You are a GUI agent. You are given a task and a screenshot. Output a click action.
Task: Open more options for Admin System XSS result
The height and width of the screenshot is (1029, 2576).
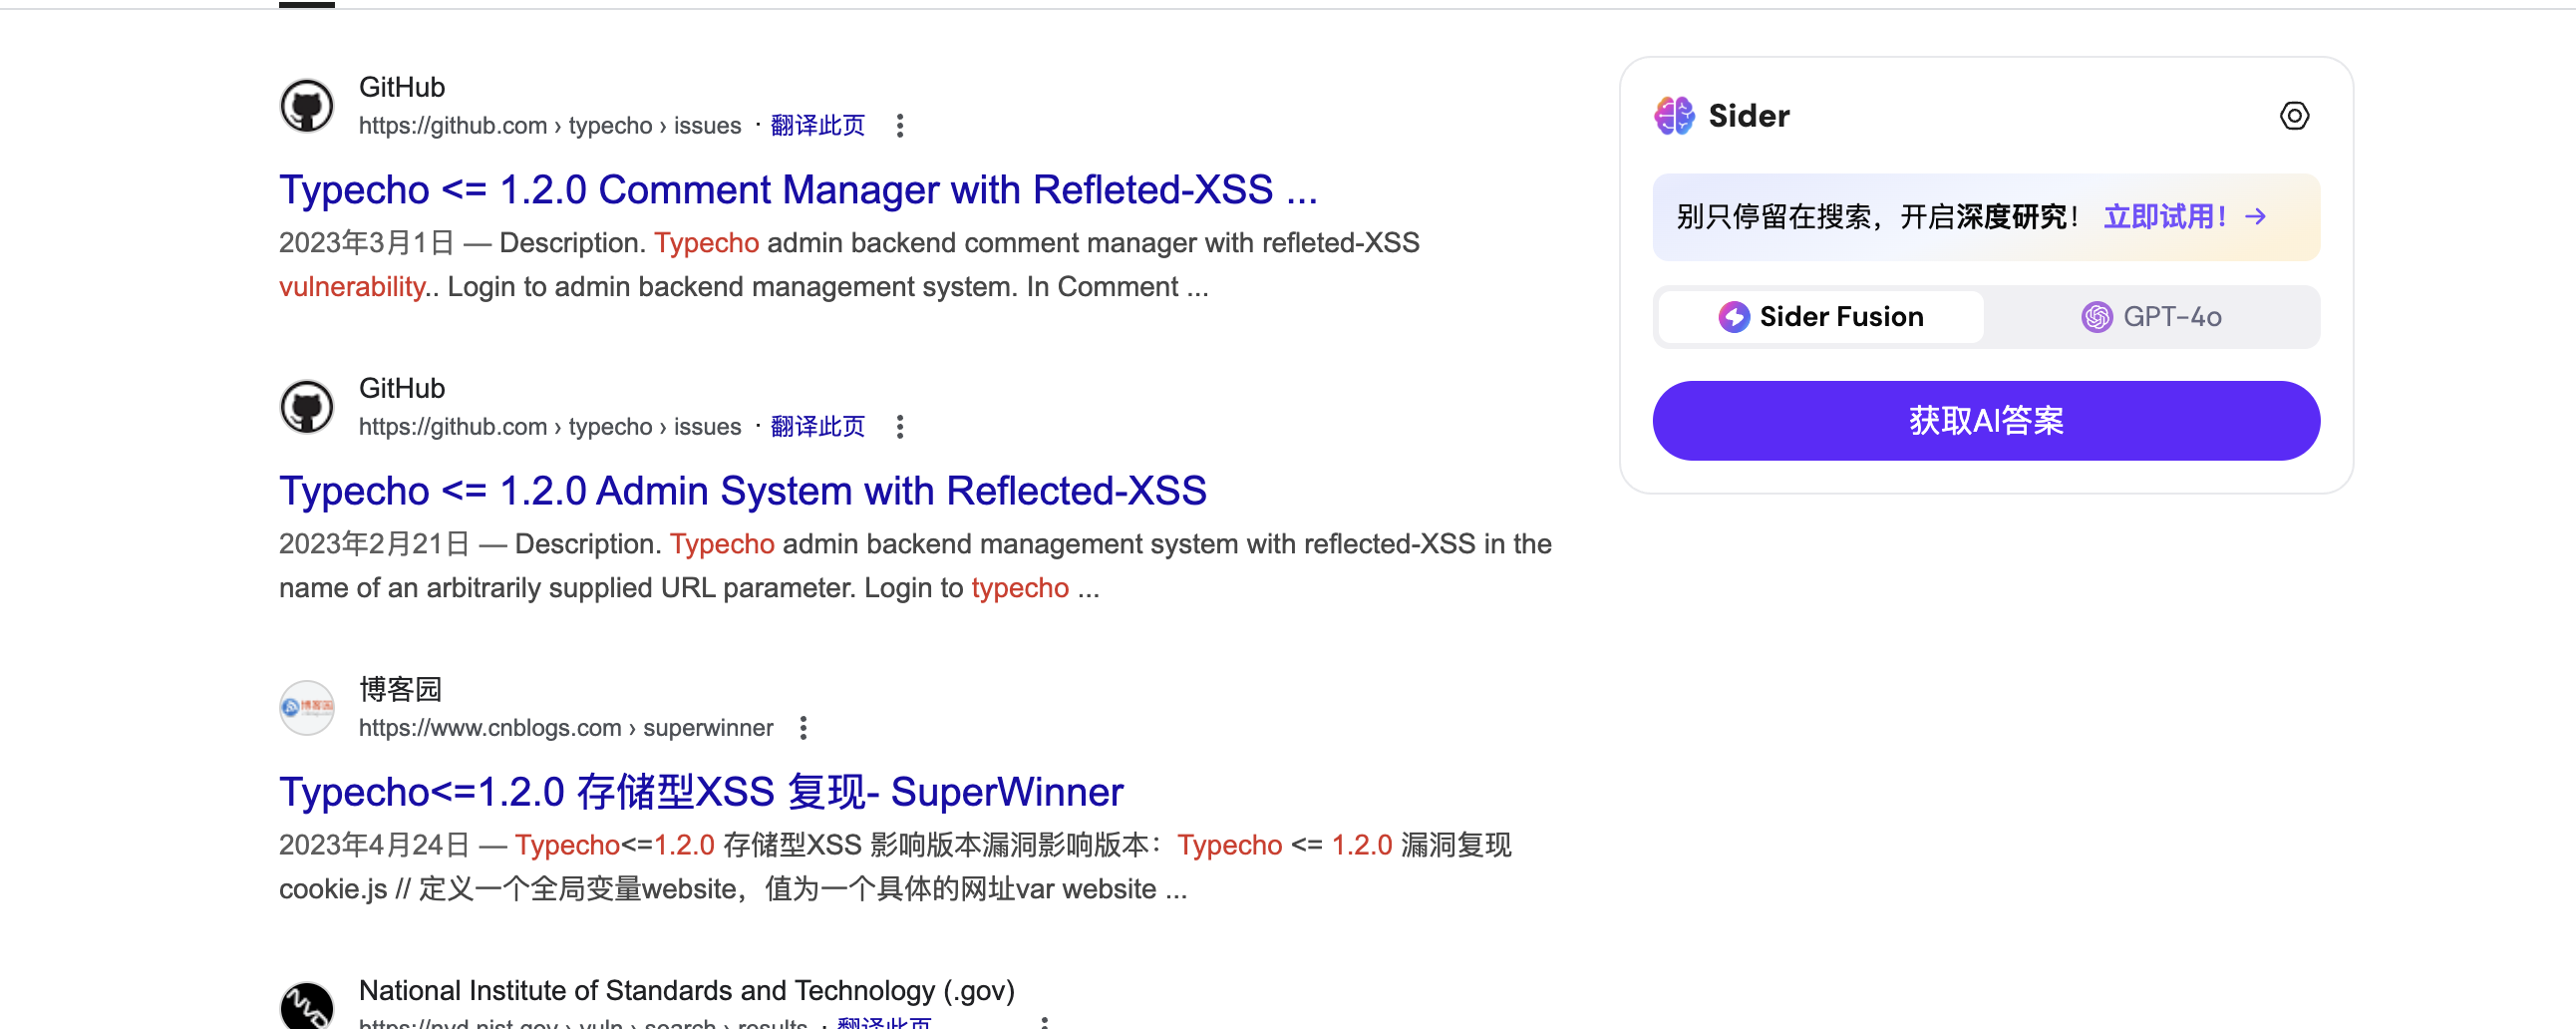tap(900, 427)
